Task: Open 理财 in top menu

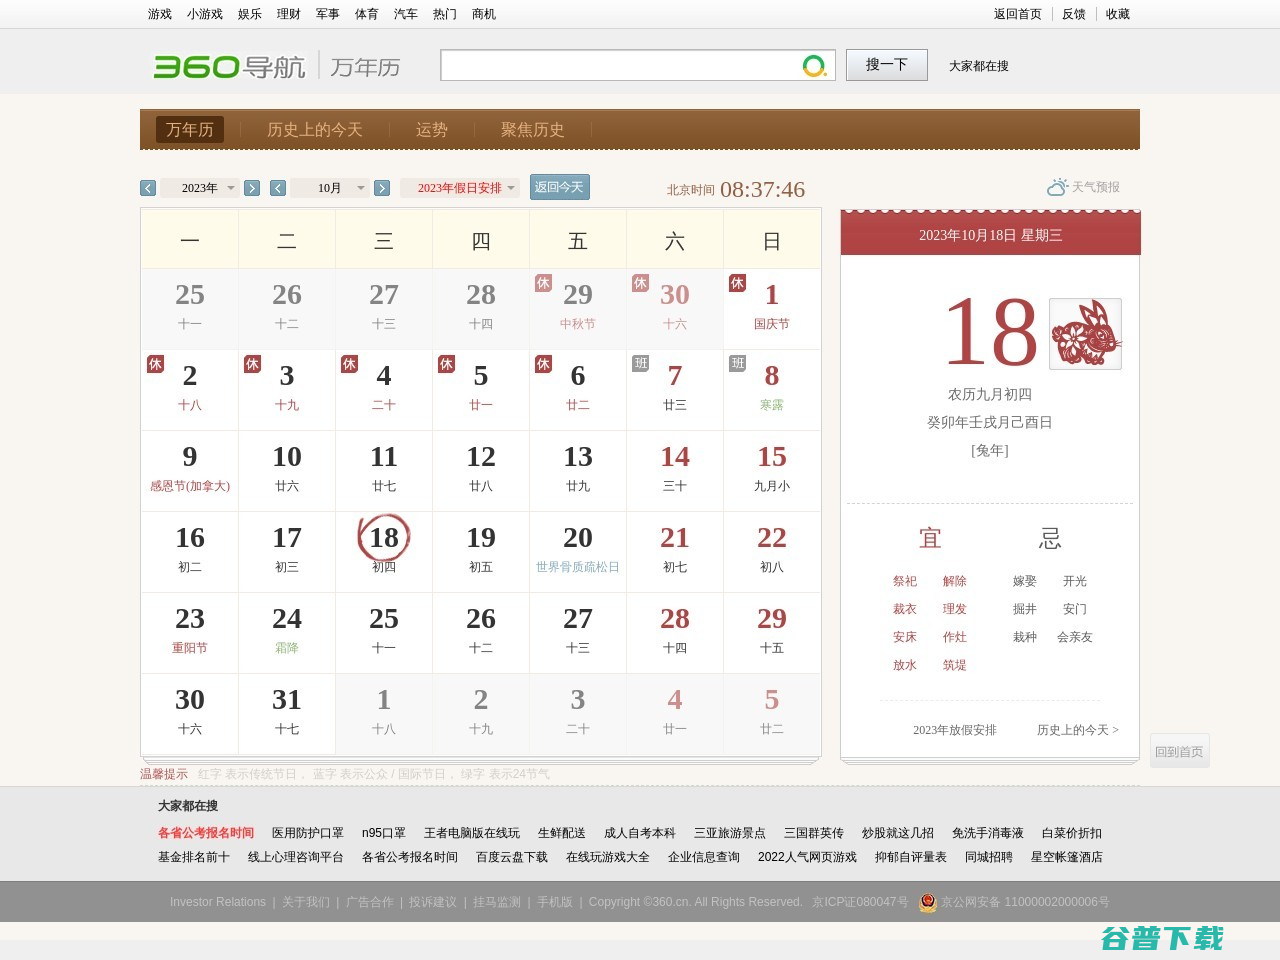Action: (x=289, y=14)
